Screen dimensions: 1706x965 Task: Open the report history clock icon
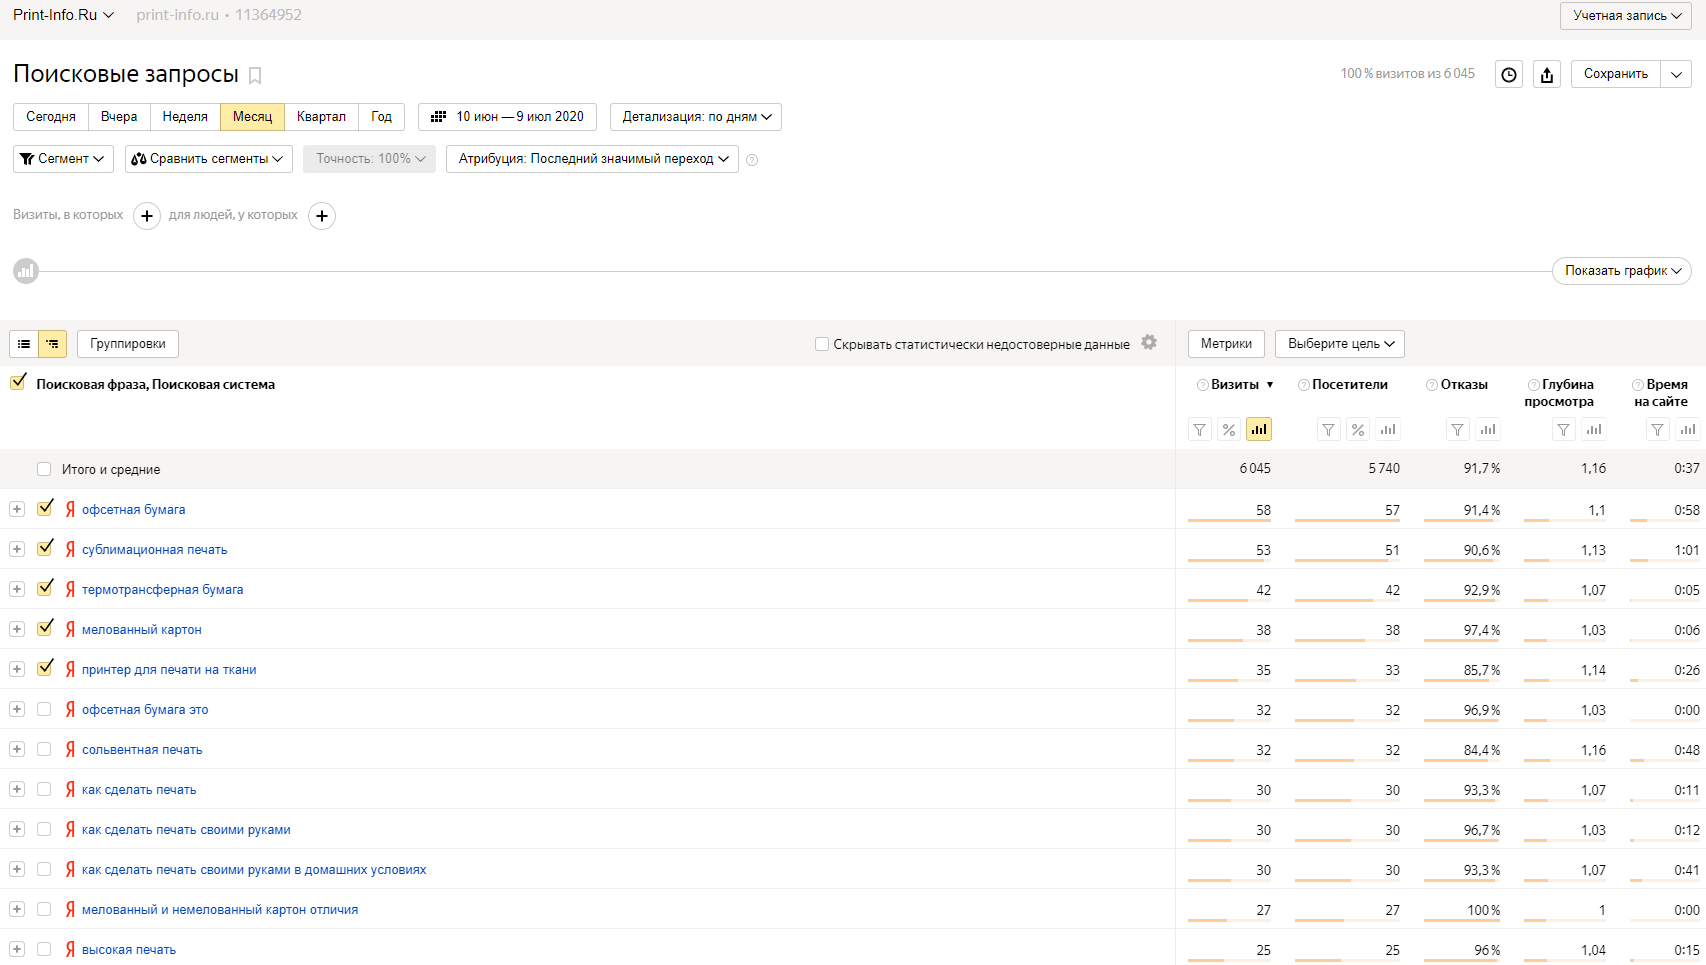(x=1509, y=74)
